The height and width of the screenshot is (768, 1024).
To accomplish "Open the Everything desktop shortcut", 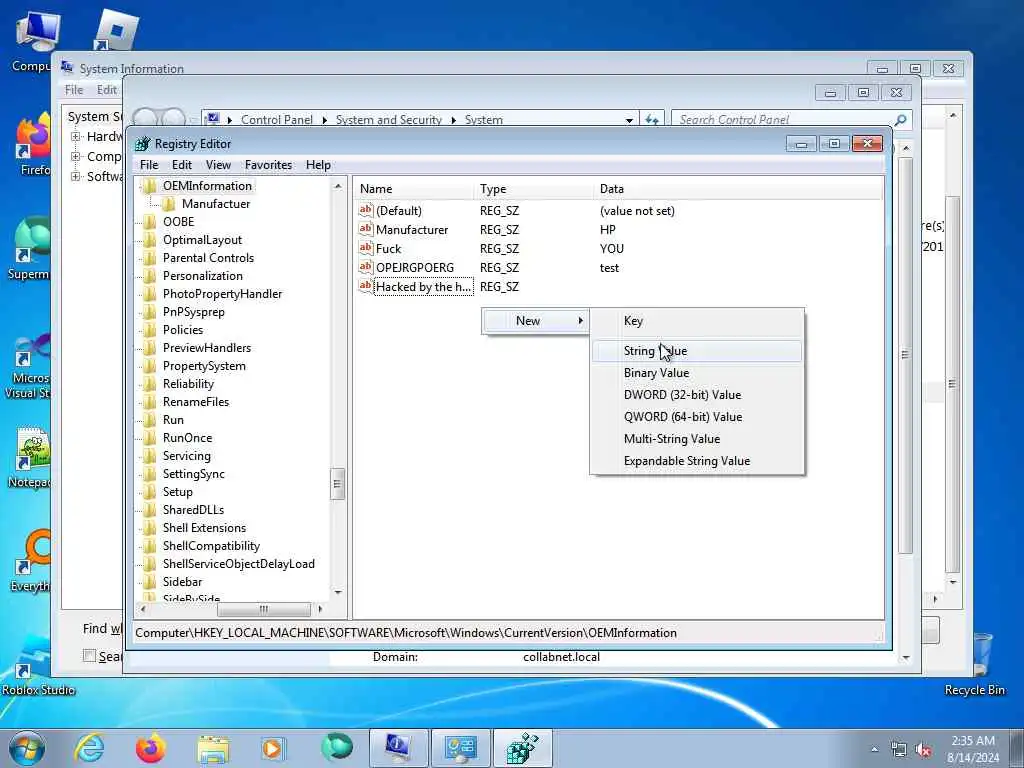I will pyautogui.click(x=34, y=552).
